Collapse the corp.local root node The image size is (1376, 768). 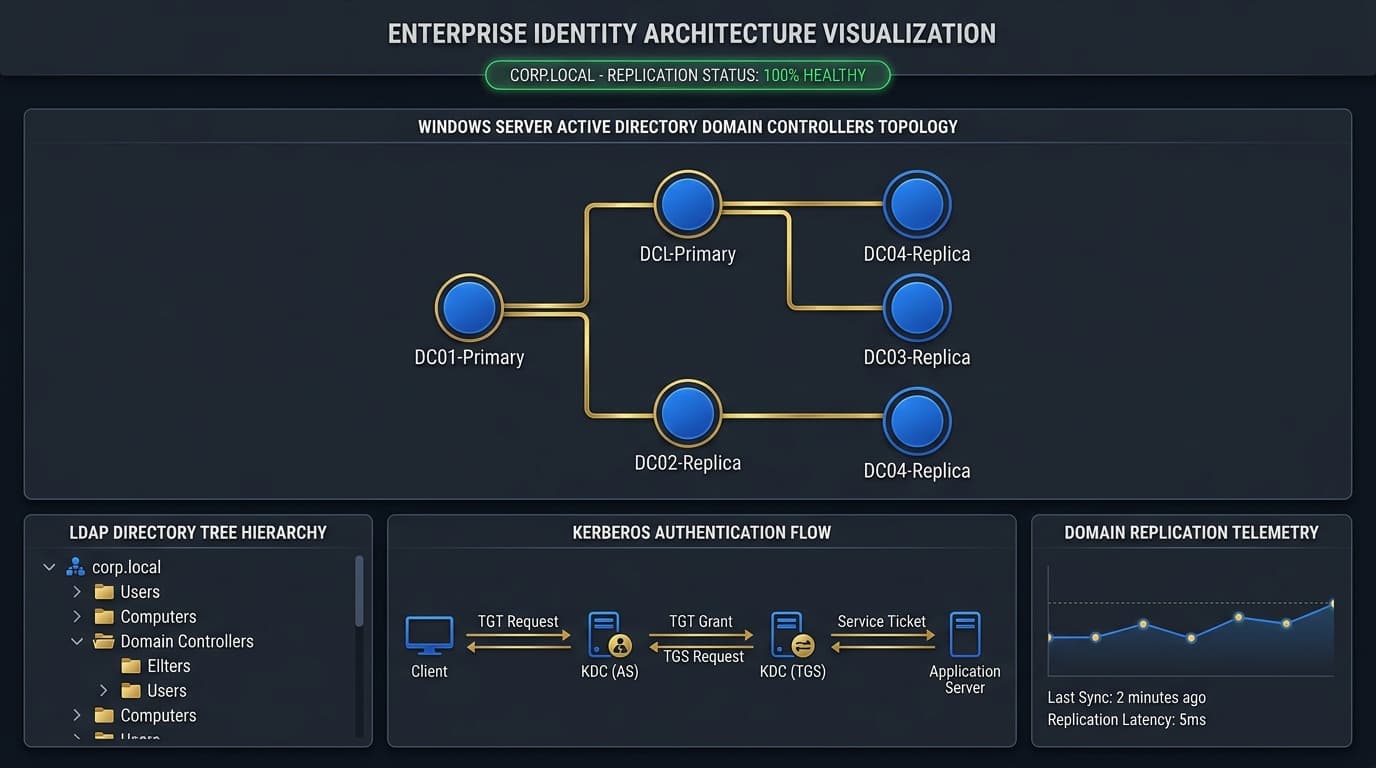point(49,567)
